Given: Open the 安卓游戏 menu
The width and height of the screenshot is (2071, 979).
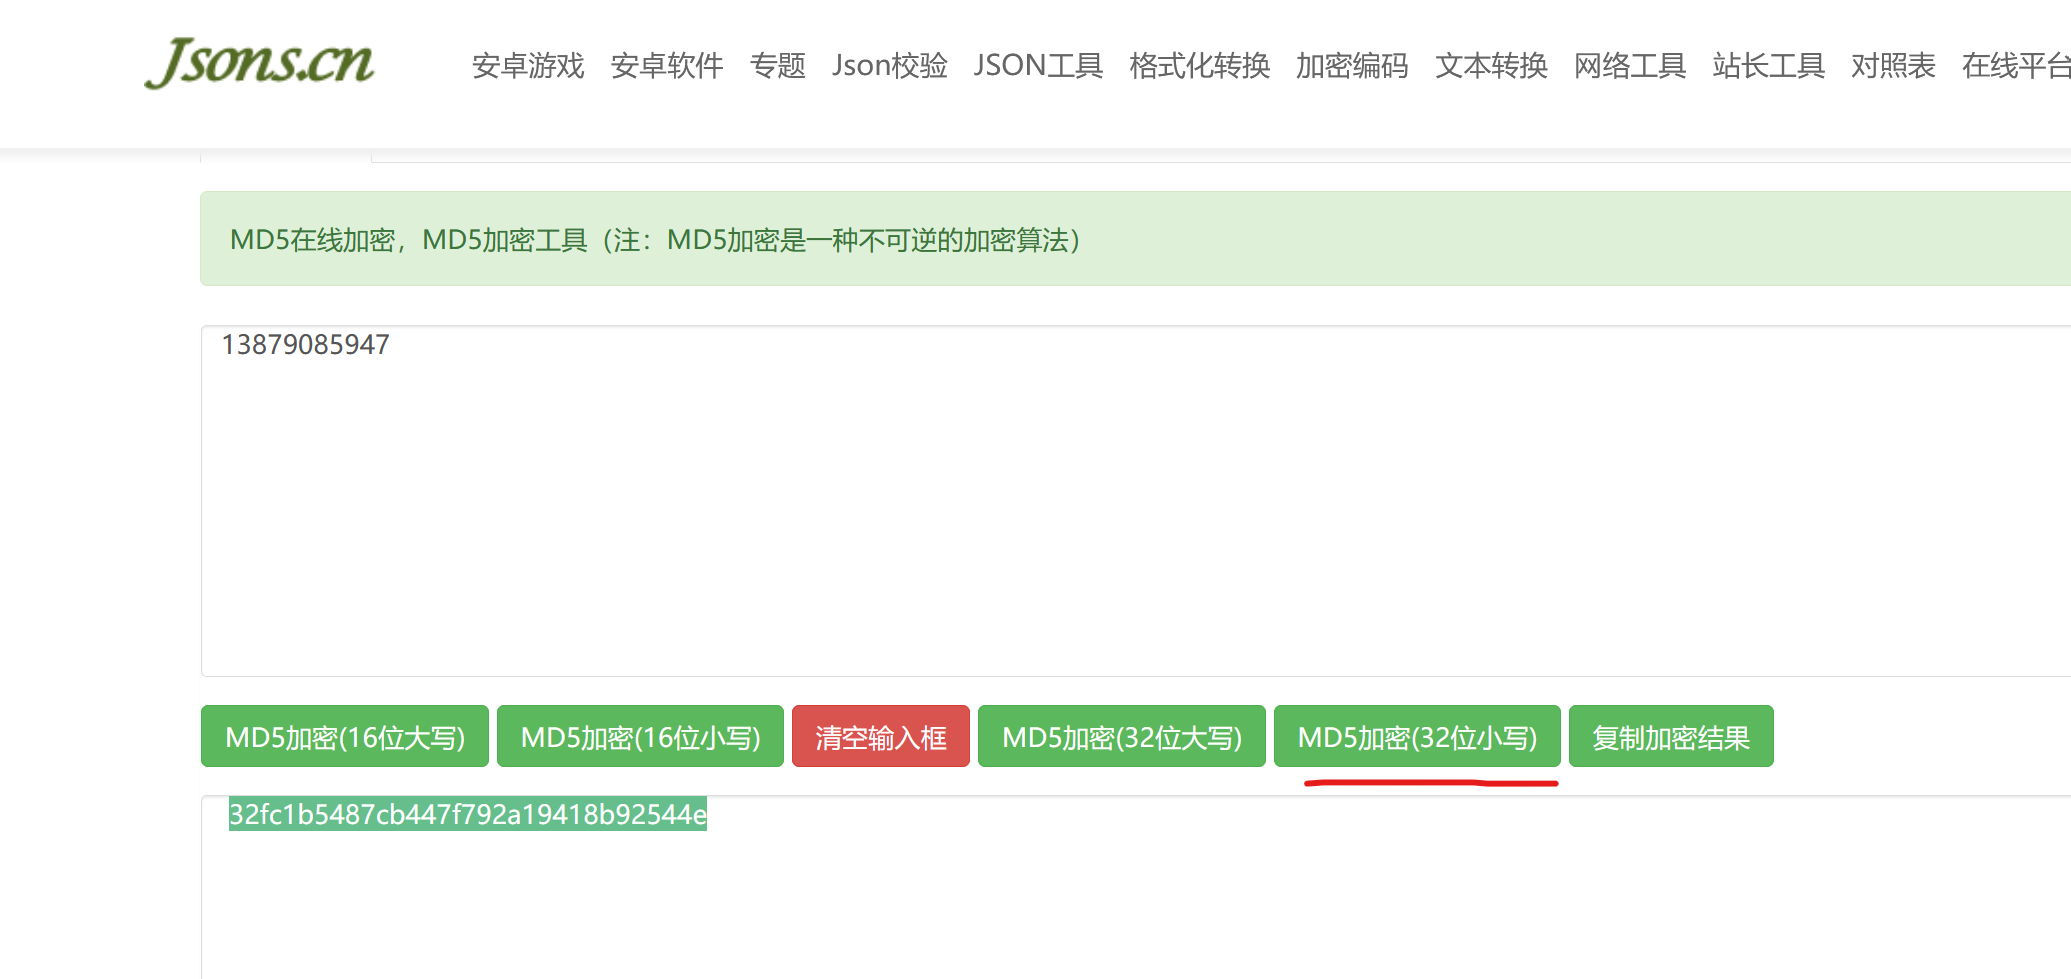Looking at the screenshot, I should click(x=528, y=66).
